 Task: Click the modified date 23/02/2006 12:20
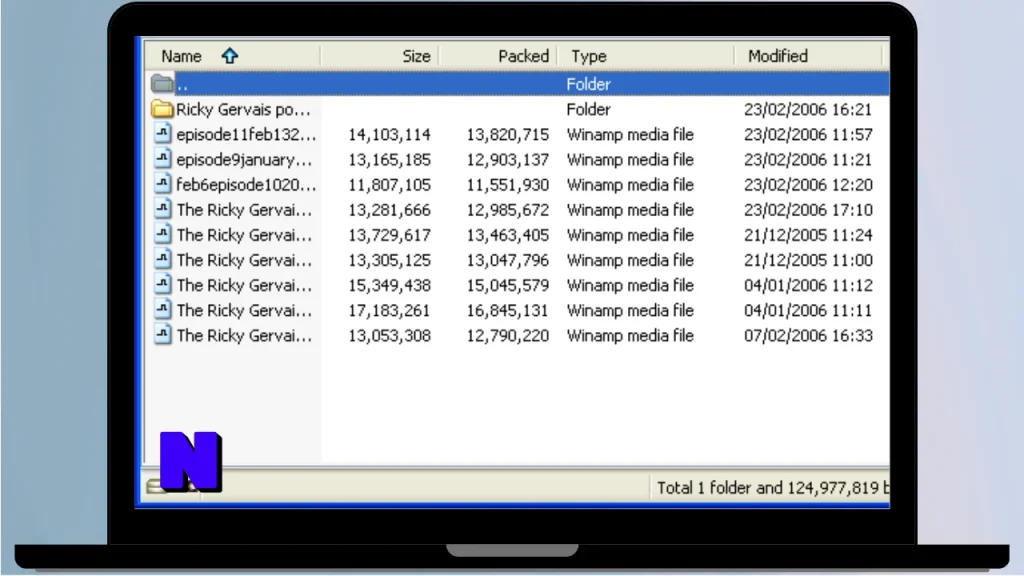click(808, 185)
